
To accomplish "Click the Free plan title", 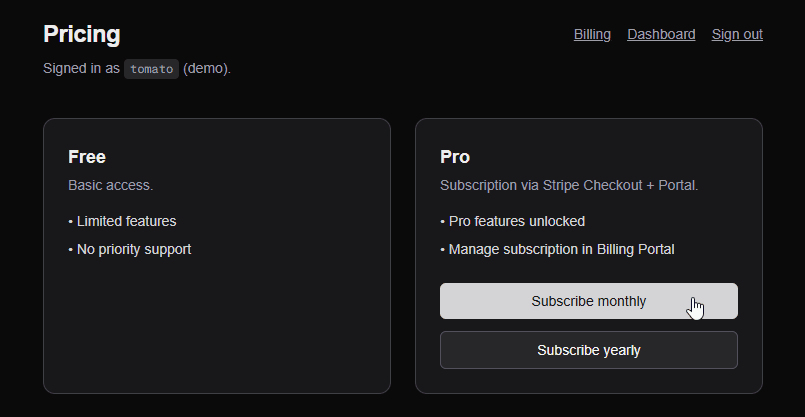I will (x=87, y=157).
